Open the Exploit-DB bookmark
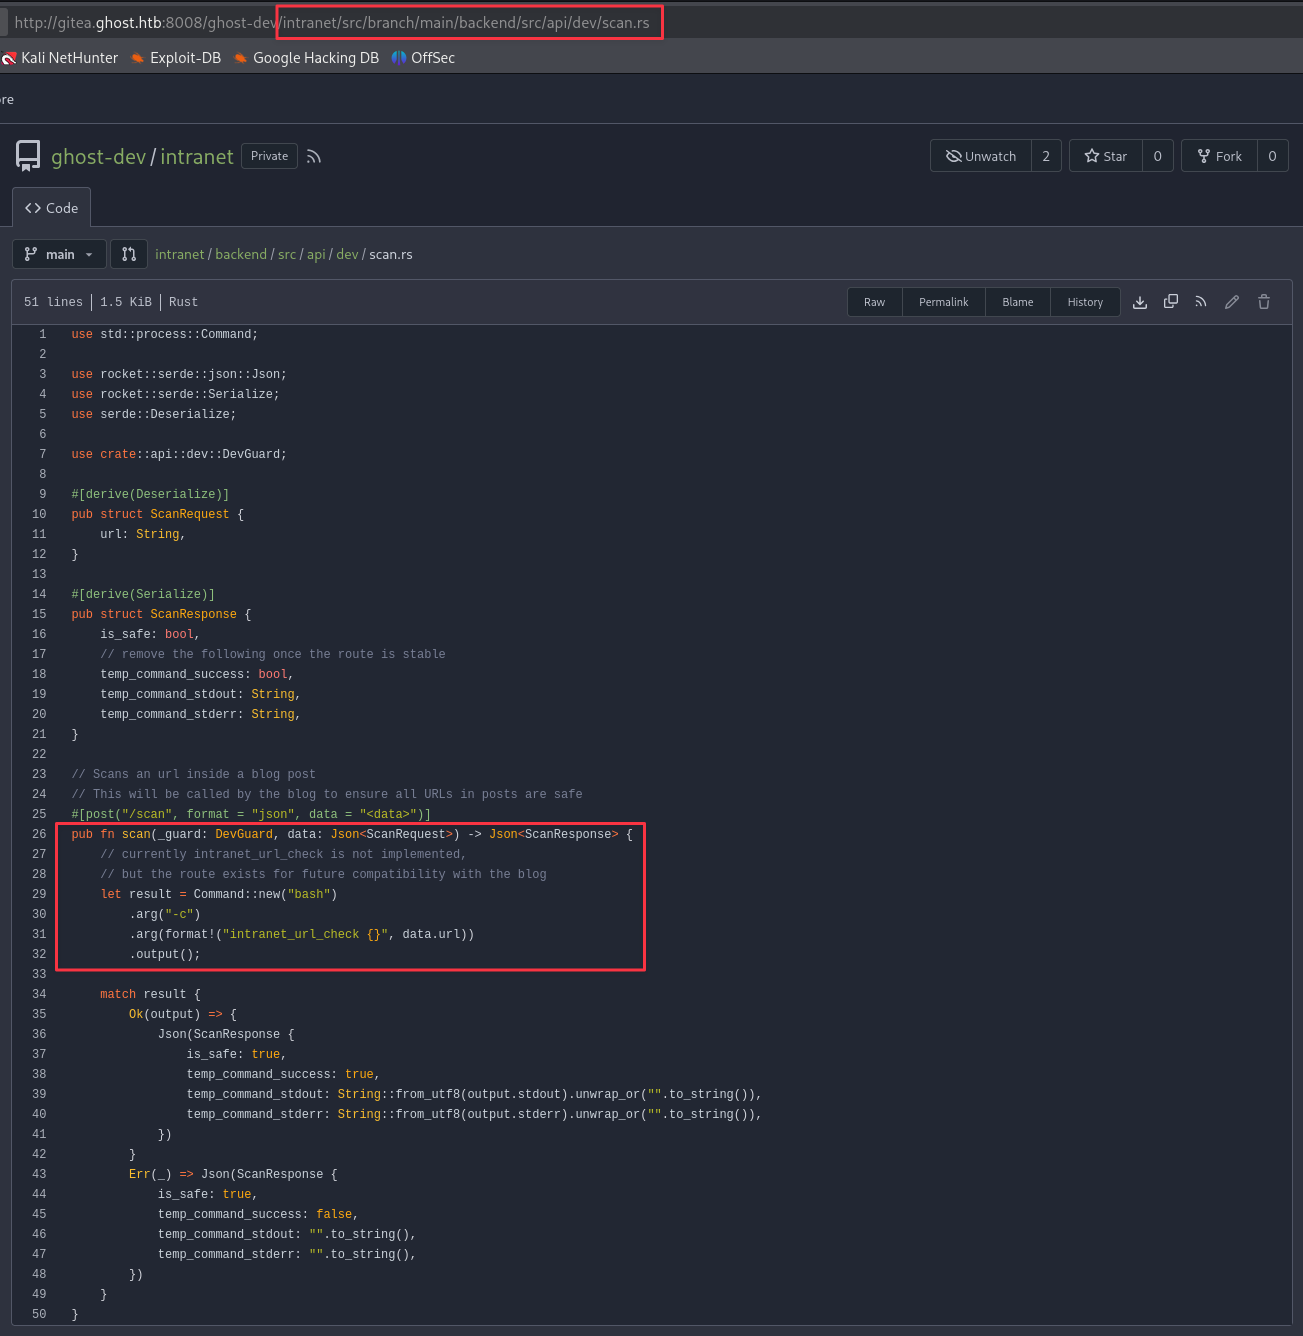Image resolution: width=1303 pixels, height=1336 pixels. click(x=176, y=58)
